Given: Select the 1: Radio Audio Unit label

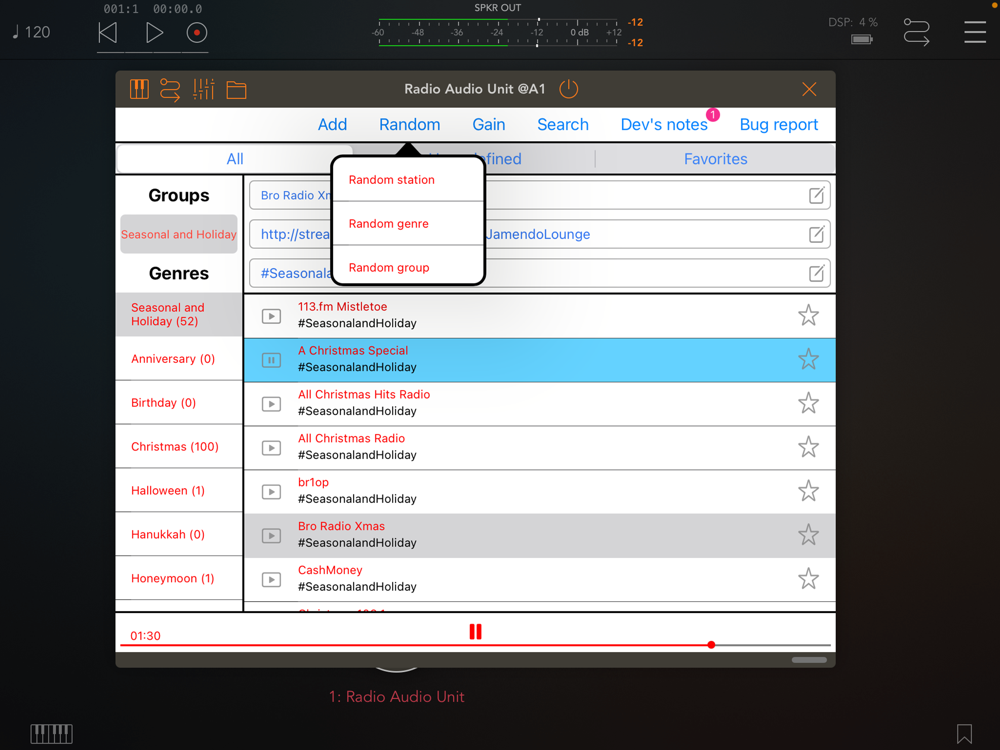Looking at the screenshot, I should coord(396,697).
